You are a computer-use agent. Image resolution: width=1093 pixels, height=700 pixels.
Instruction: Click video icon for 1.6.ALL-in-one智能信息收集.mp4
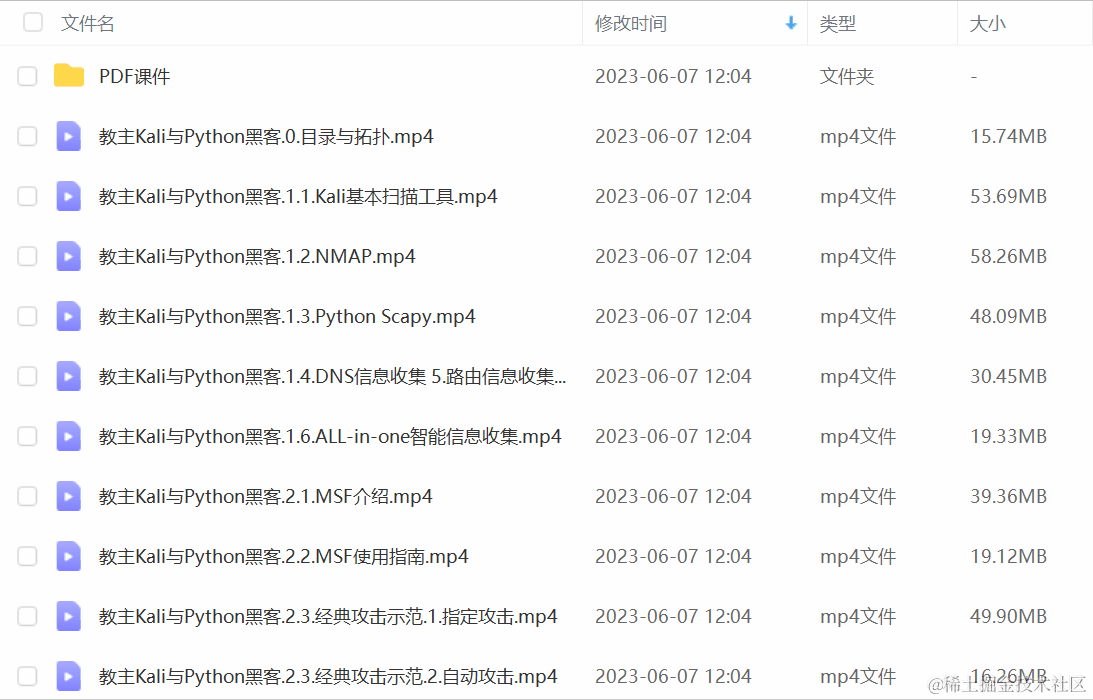(x=68, y=436)
